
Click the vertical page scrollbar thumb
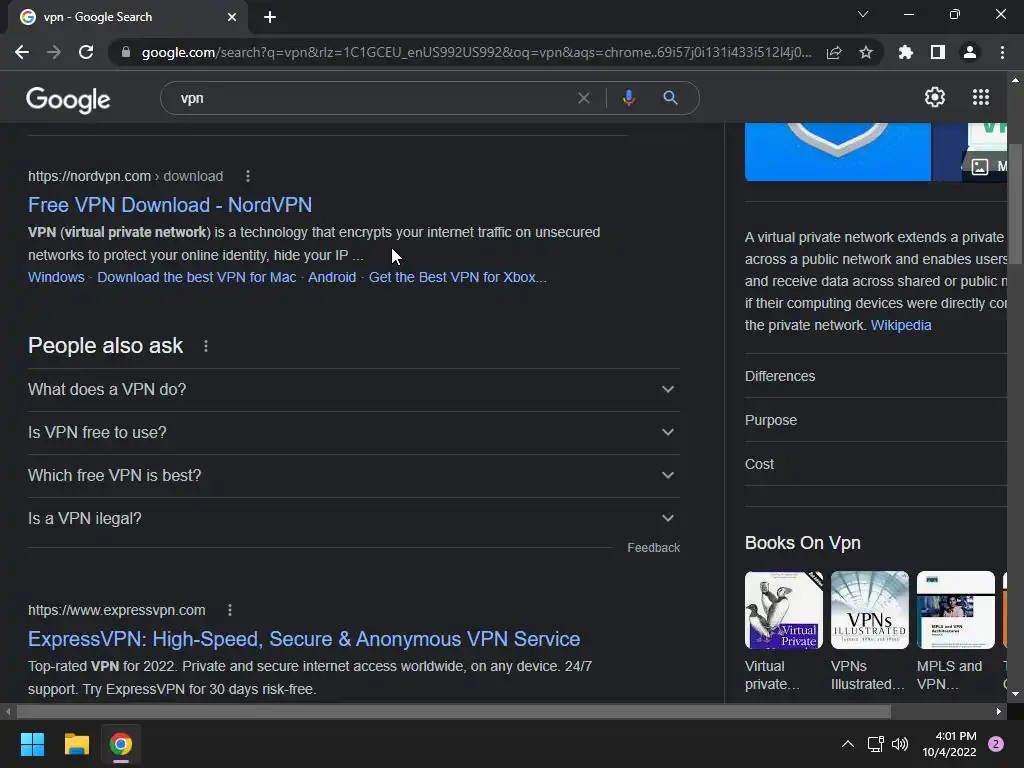click(x=1015, y=202)
